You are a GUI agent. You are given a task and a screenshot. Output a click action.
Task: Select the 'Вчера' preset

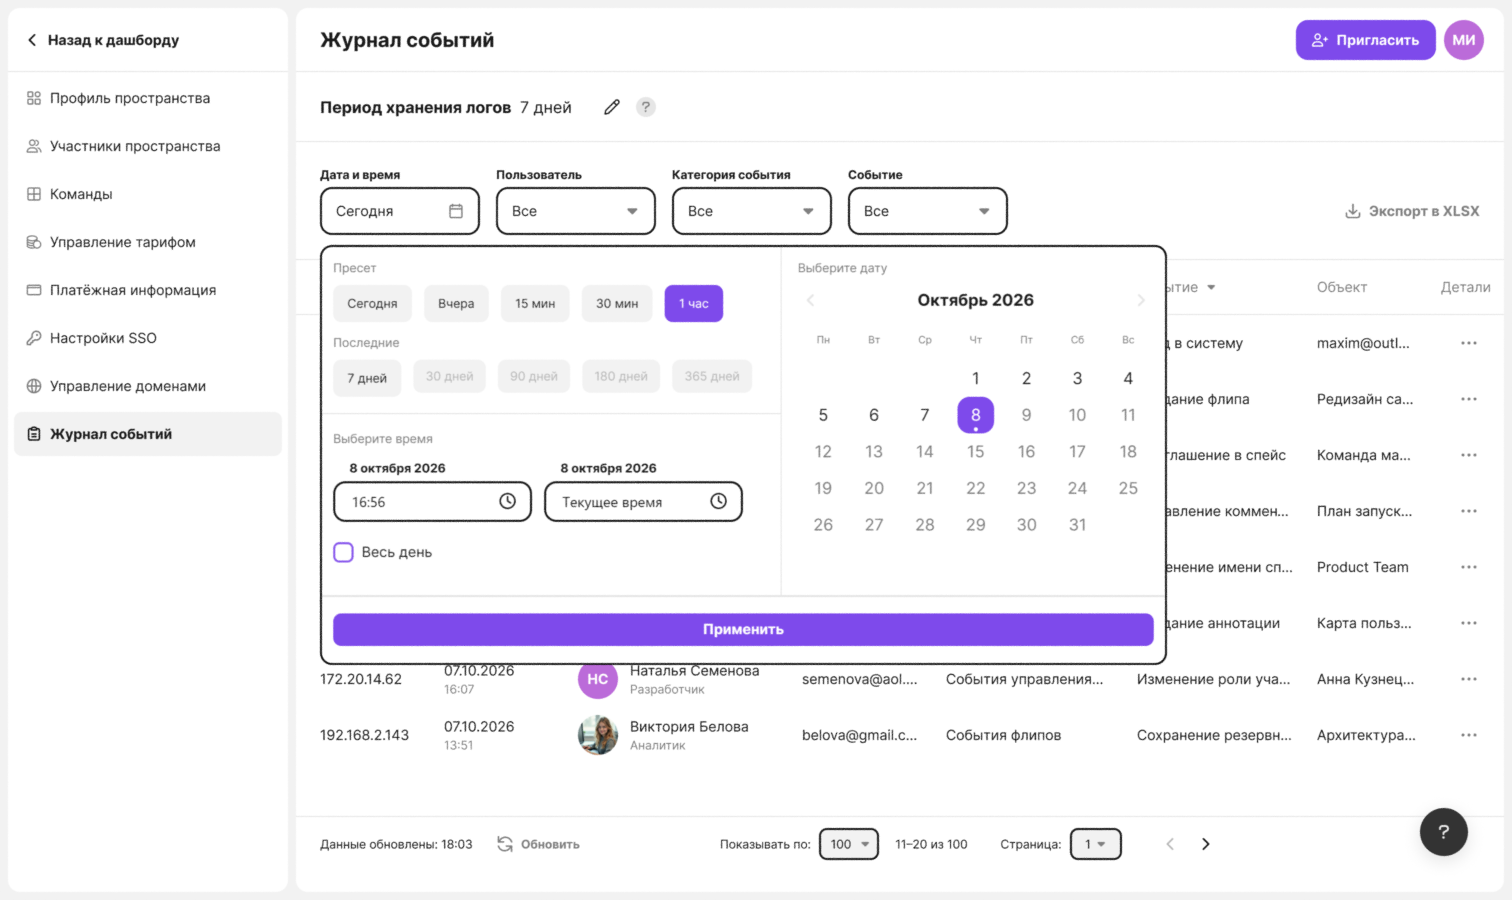click(x=456, y=303)
